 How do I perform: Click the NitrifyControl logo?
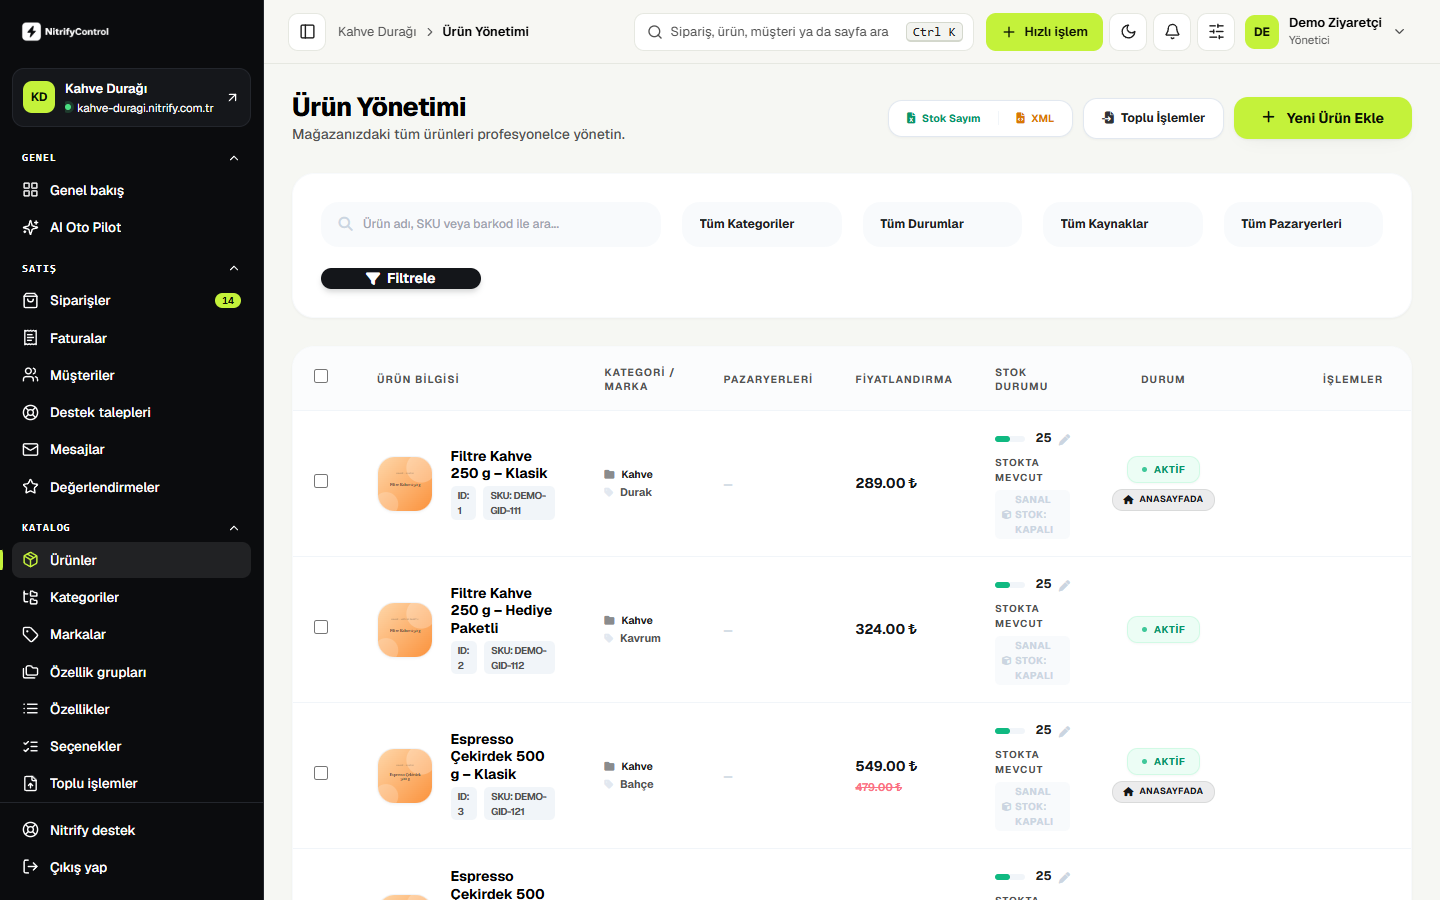(66, 32)
